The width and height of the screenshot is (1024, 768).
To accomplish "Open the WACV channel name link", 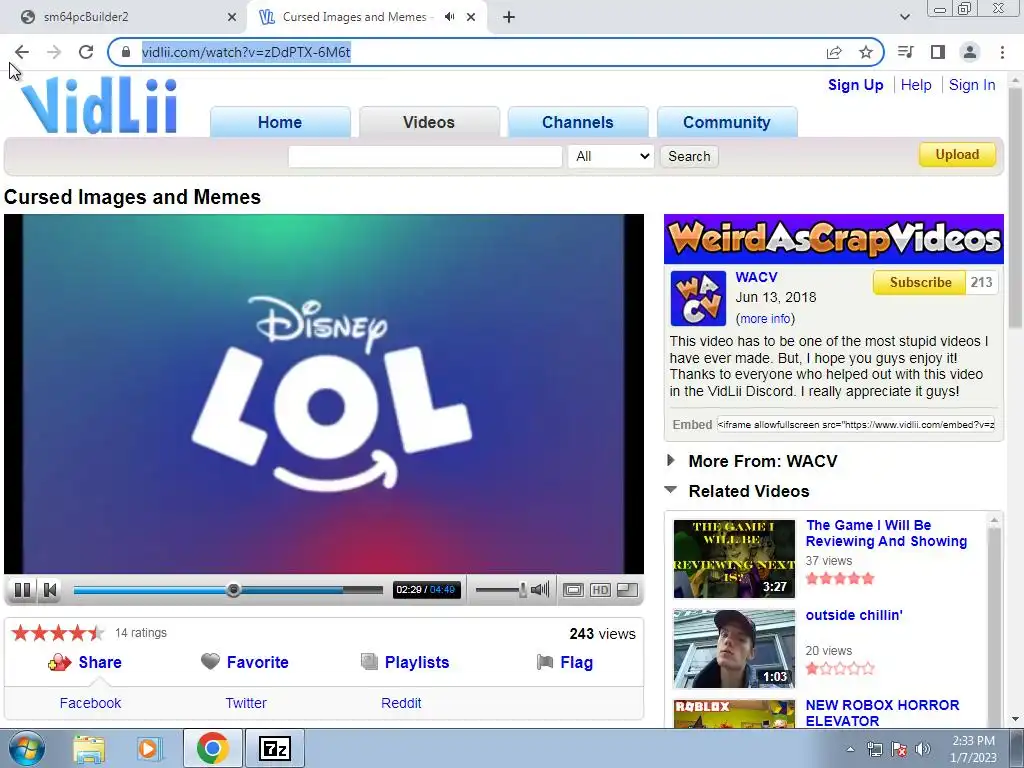I will click(x=756, y=277).
